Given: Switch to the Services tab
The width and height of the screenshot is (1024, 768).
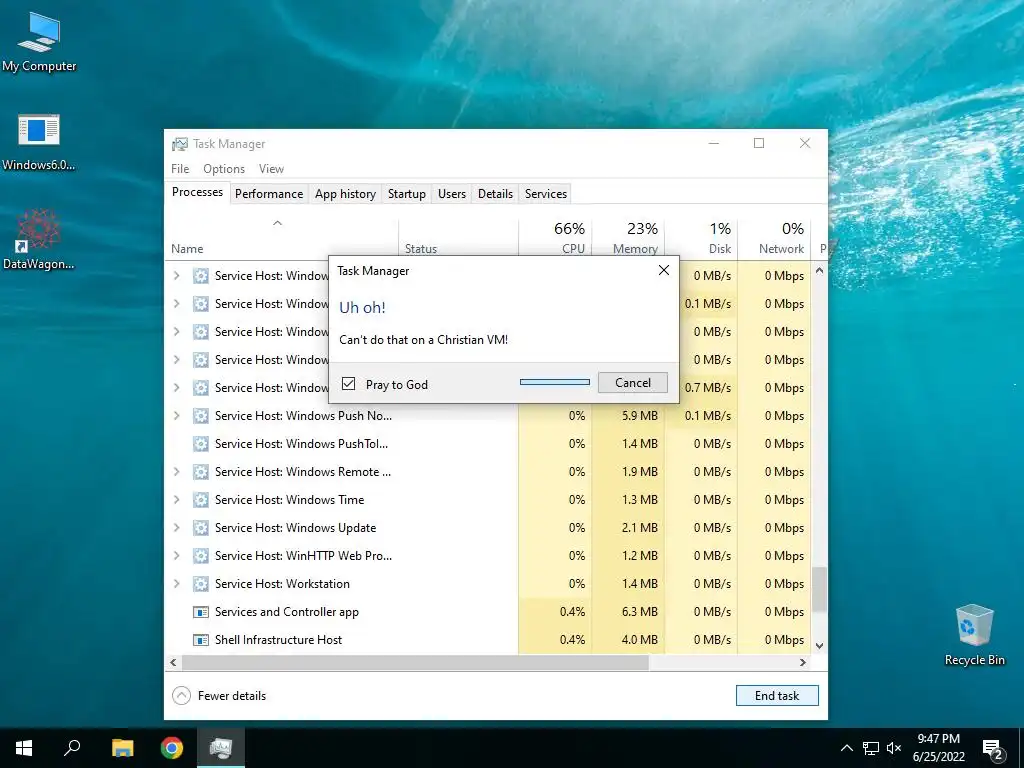Looking at the screenshot, I should point(546,193).
